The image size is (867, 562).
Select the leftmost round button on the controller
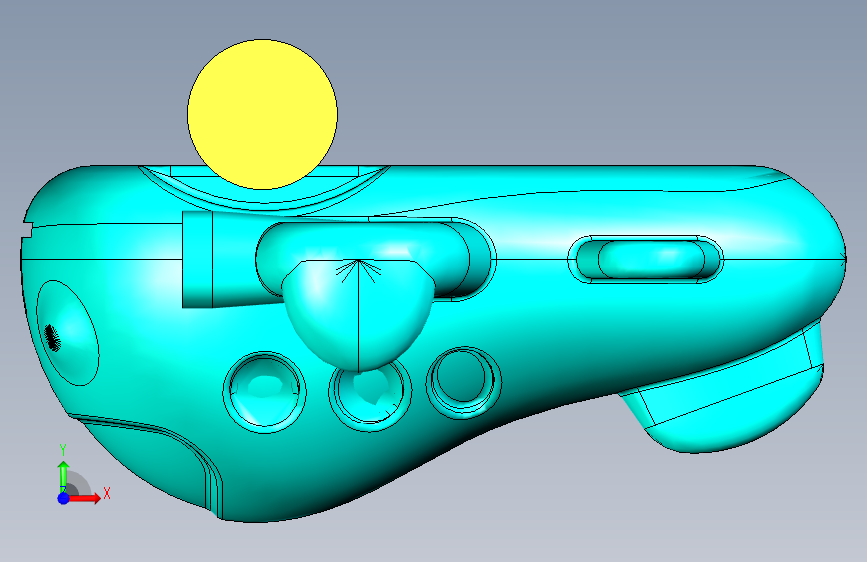pos(264,392)
